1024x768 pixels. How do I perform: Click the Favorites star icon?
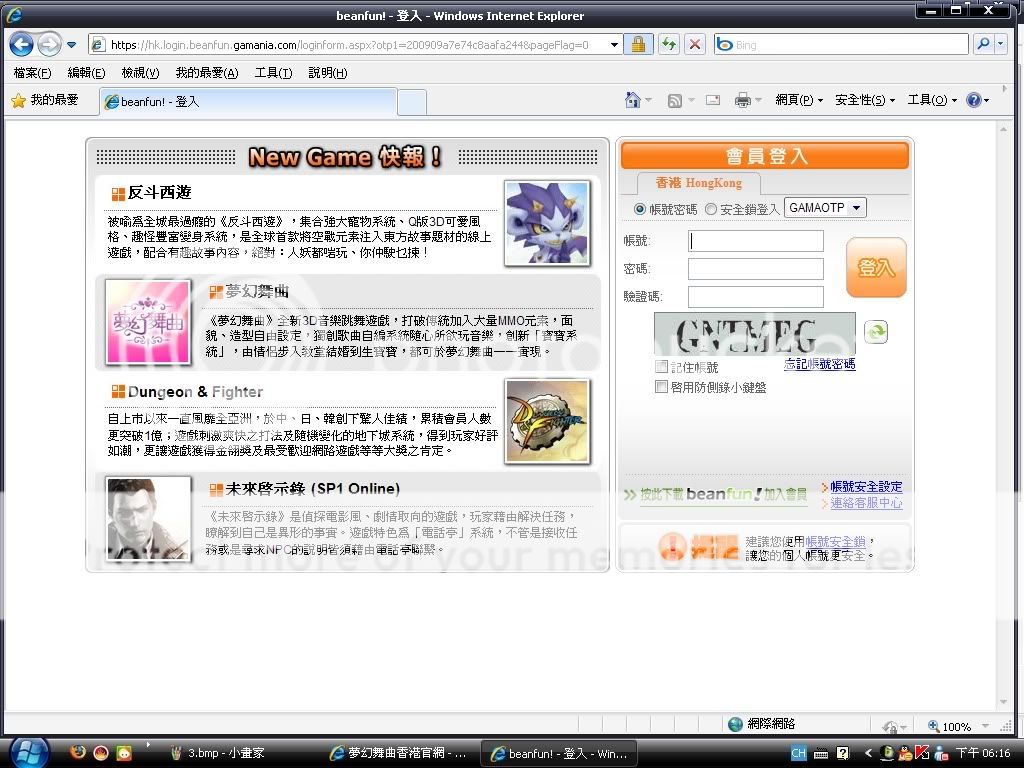click(x=18, y=100)
